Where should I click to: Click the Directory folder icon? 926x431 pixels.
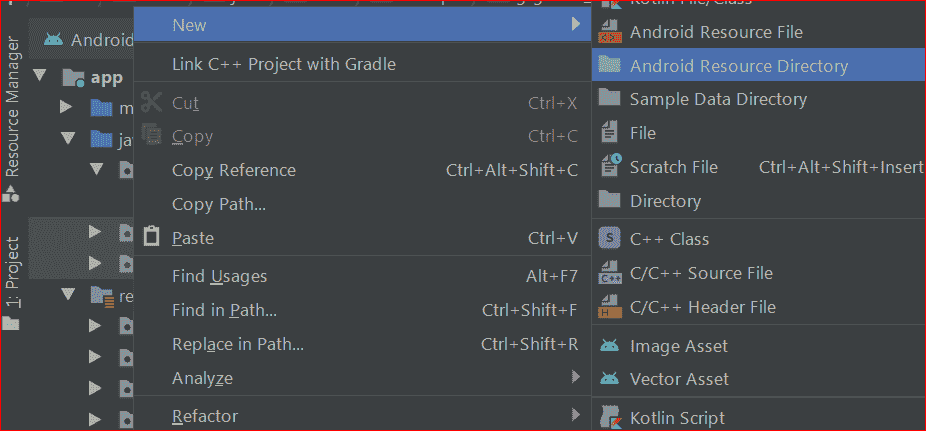609,200
